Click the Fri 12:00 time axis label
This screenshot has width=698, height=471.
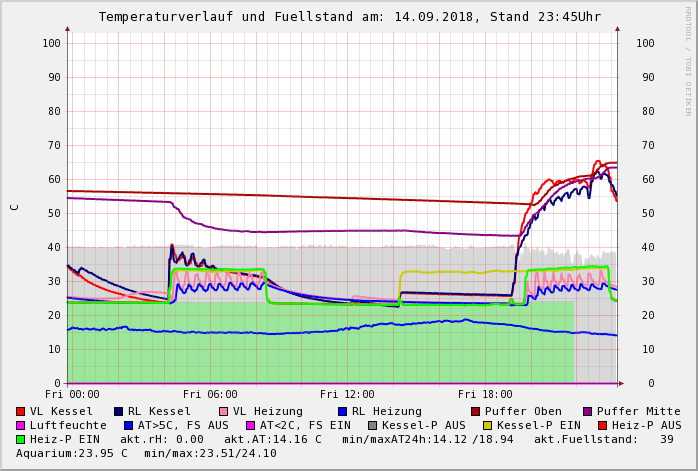point(347,394)
